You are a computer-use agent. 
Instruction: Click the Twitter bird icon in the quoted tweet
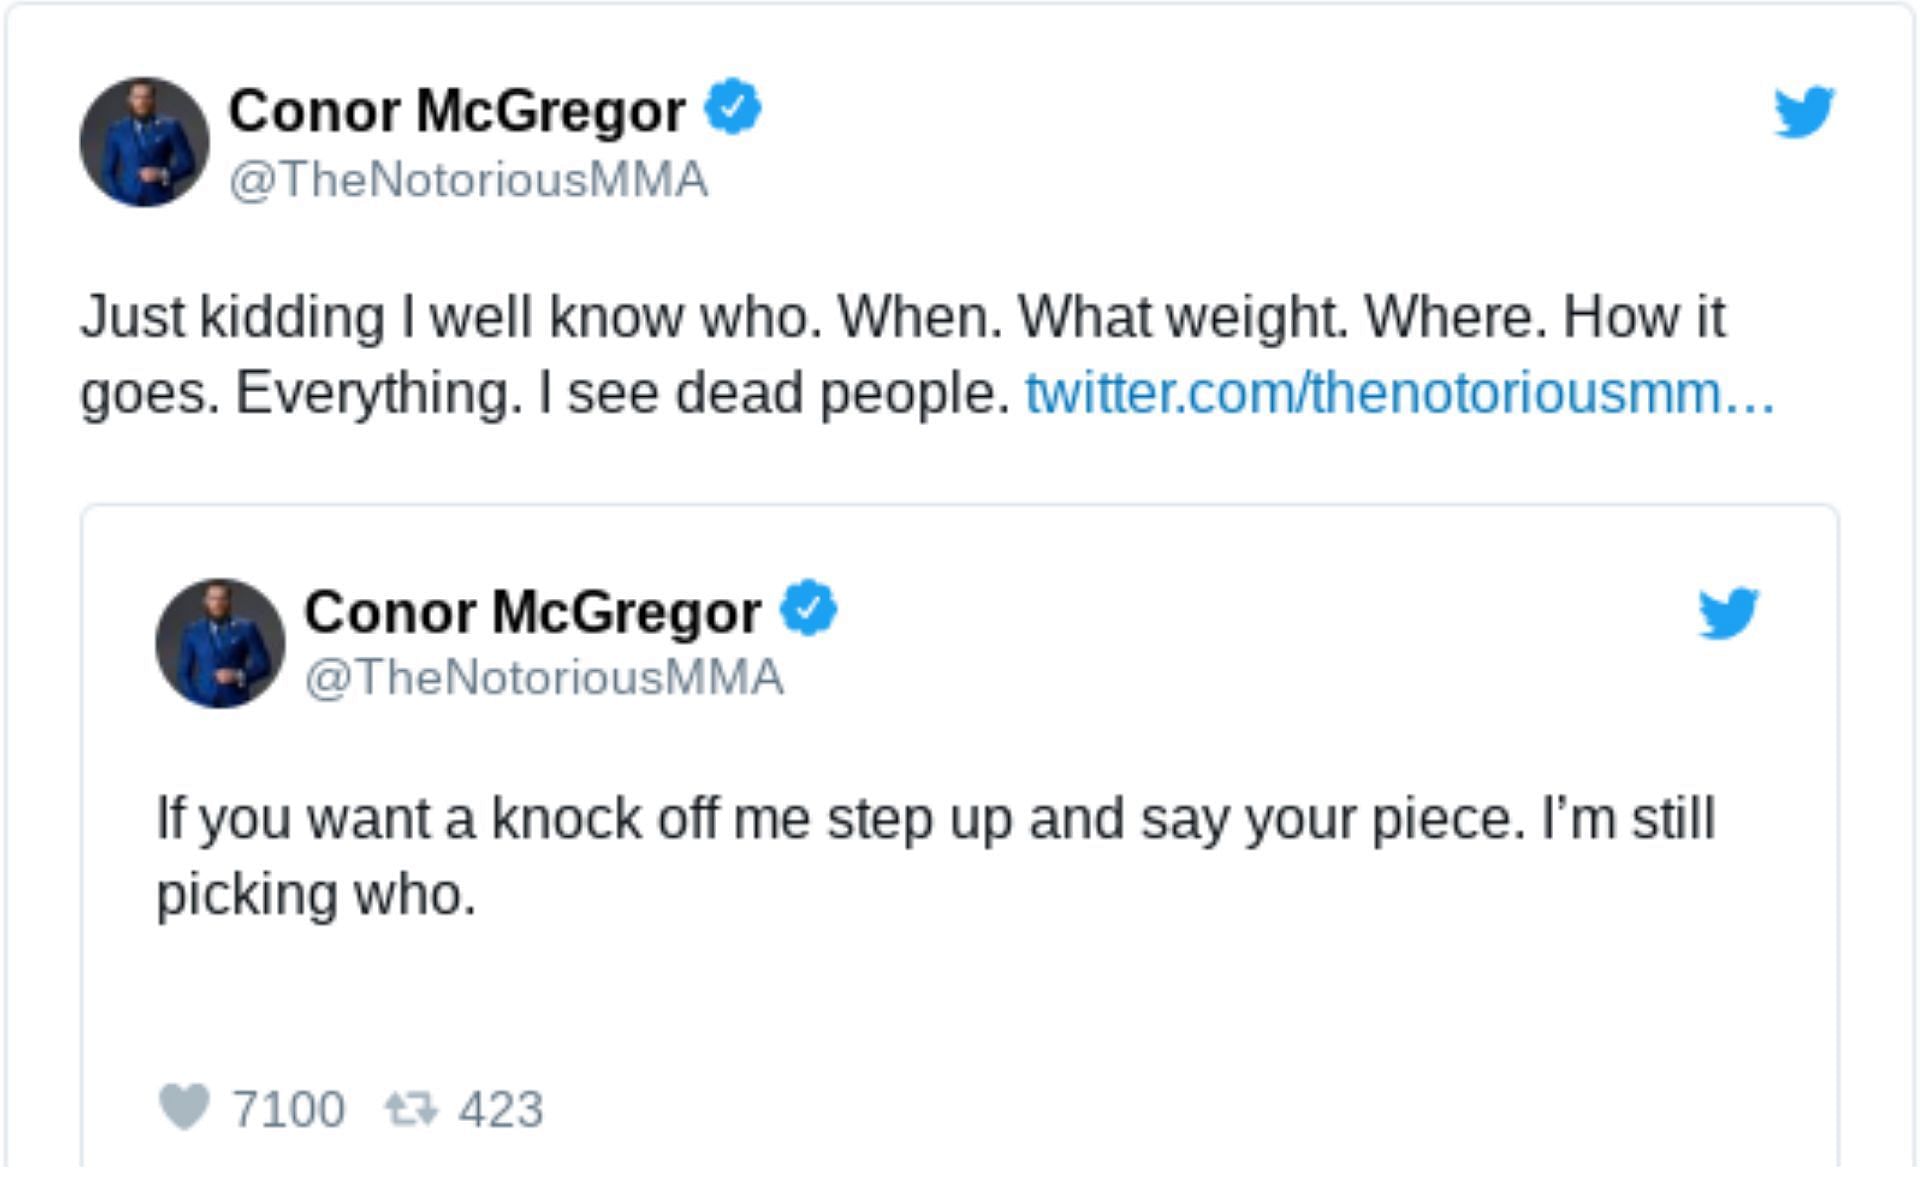(x=1728, y=612)
